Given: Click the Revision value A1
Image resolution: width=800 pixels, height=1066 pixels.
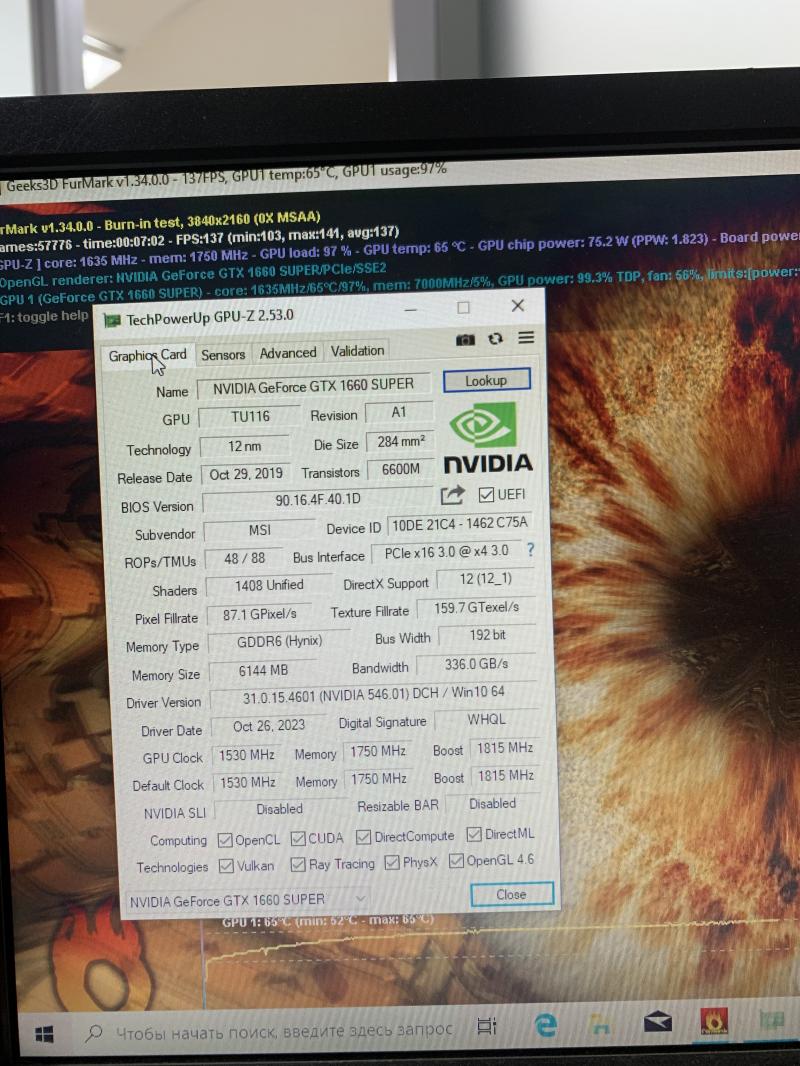Looking at the screenshot, I should tap(399, 412).
